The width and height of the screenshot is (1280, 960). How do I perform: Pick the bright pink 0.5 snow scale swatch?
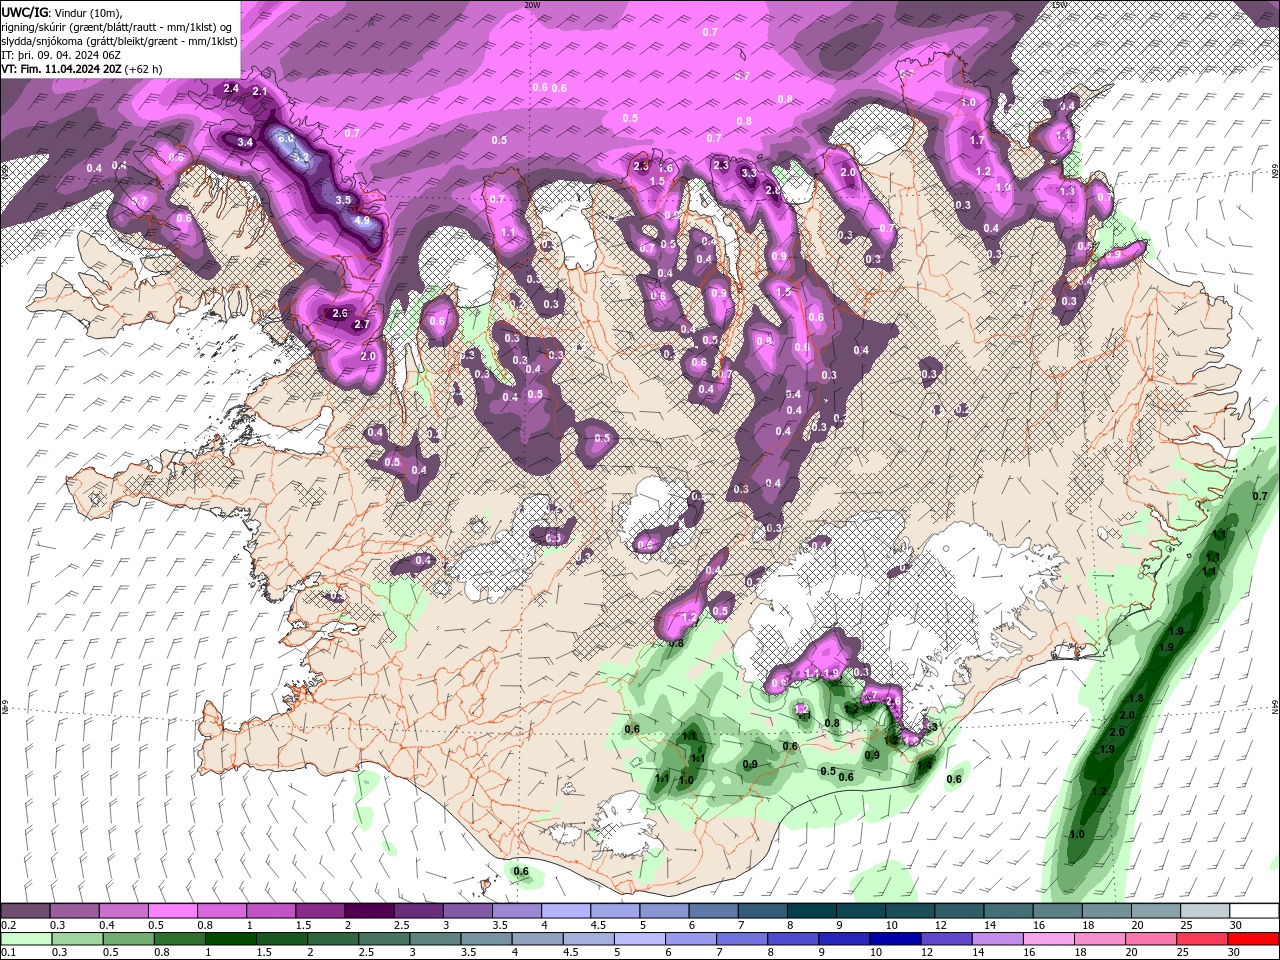172,911
